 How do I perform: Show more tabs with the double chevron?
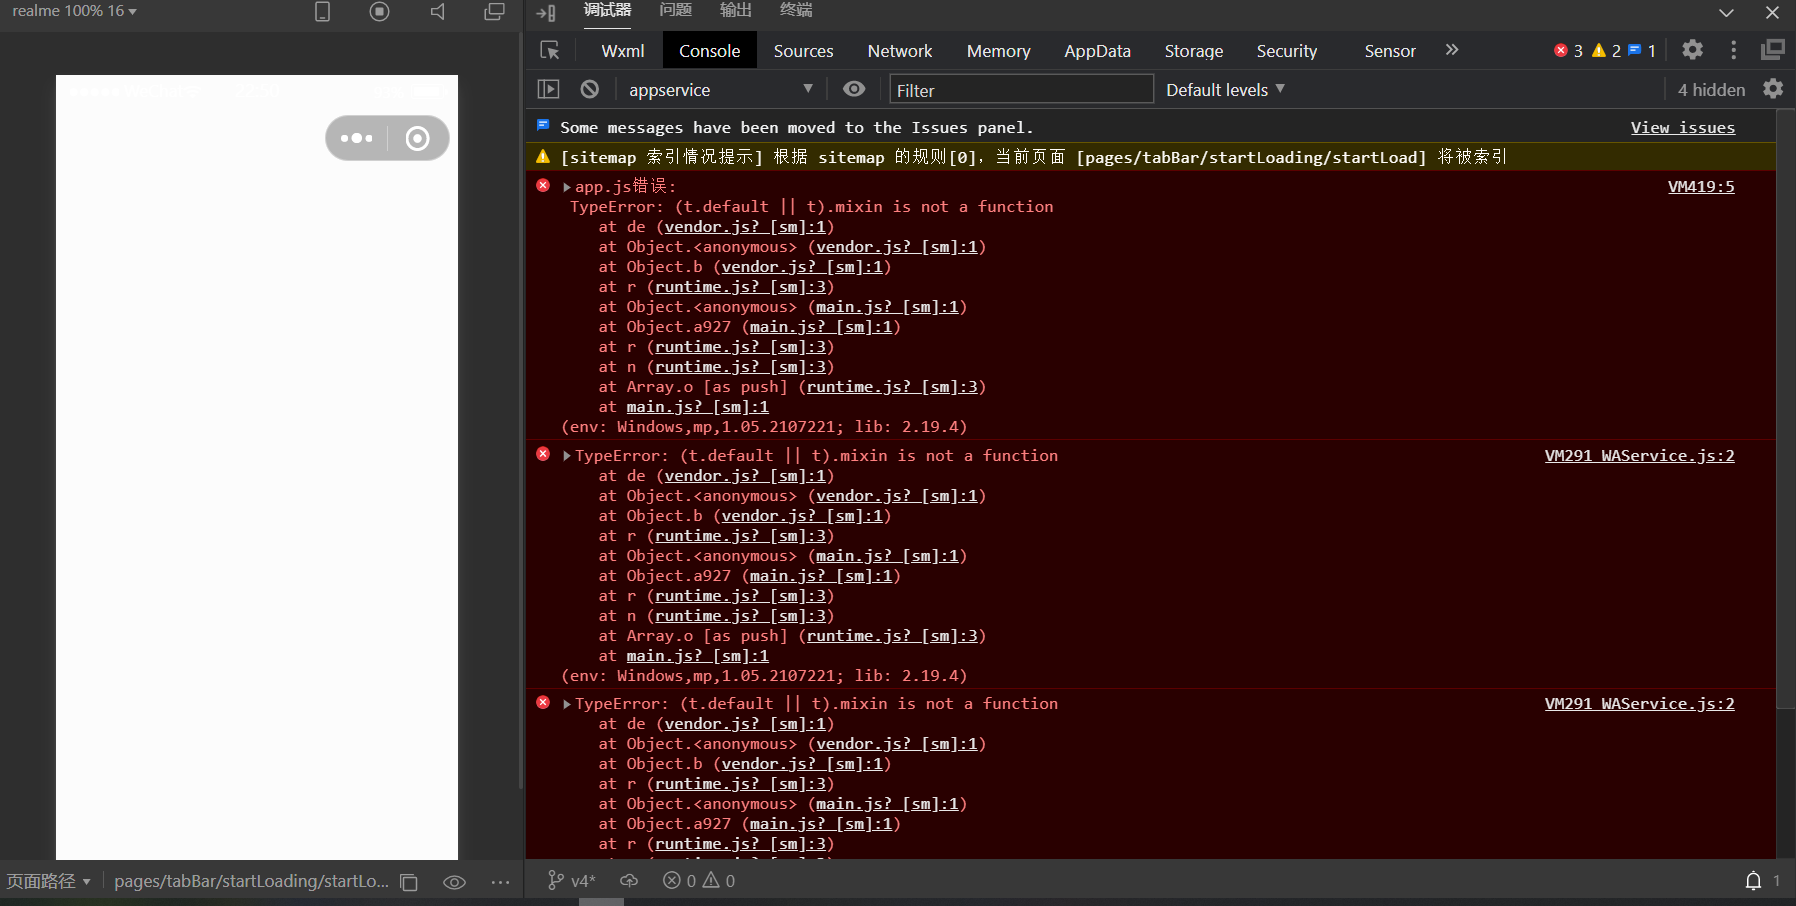[1452, 50]
